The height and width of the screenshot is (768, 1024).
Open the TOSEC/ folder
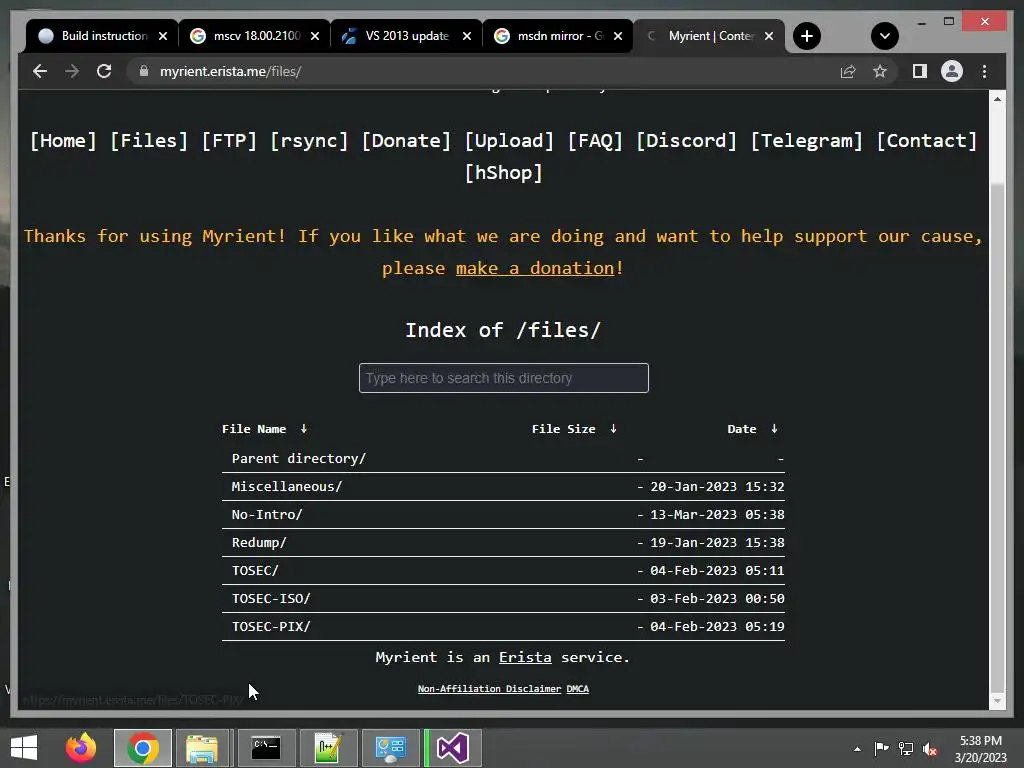(x=255, y=571)
